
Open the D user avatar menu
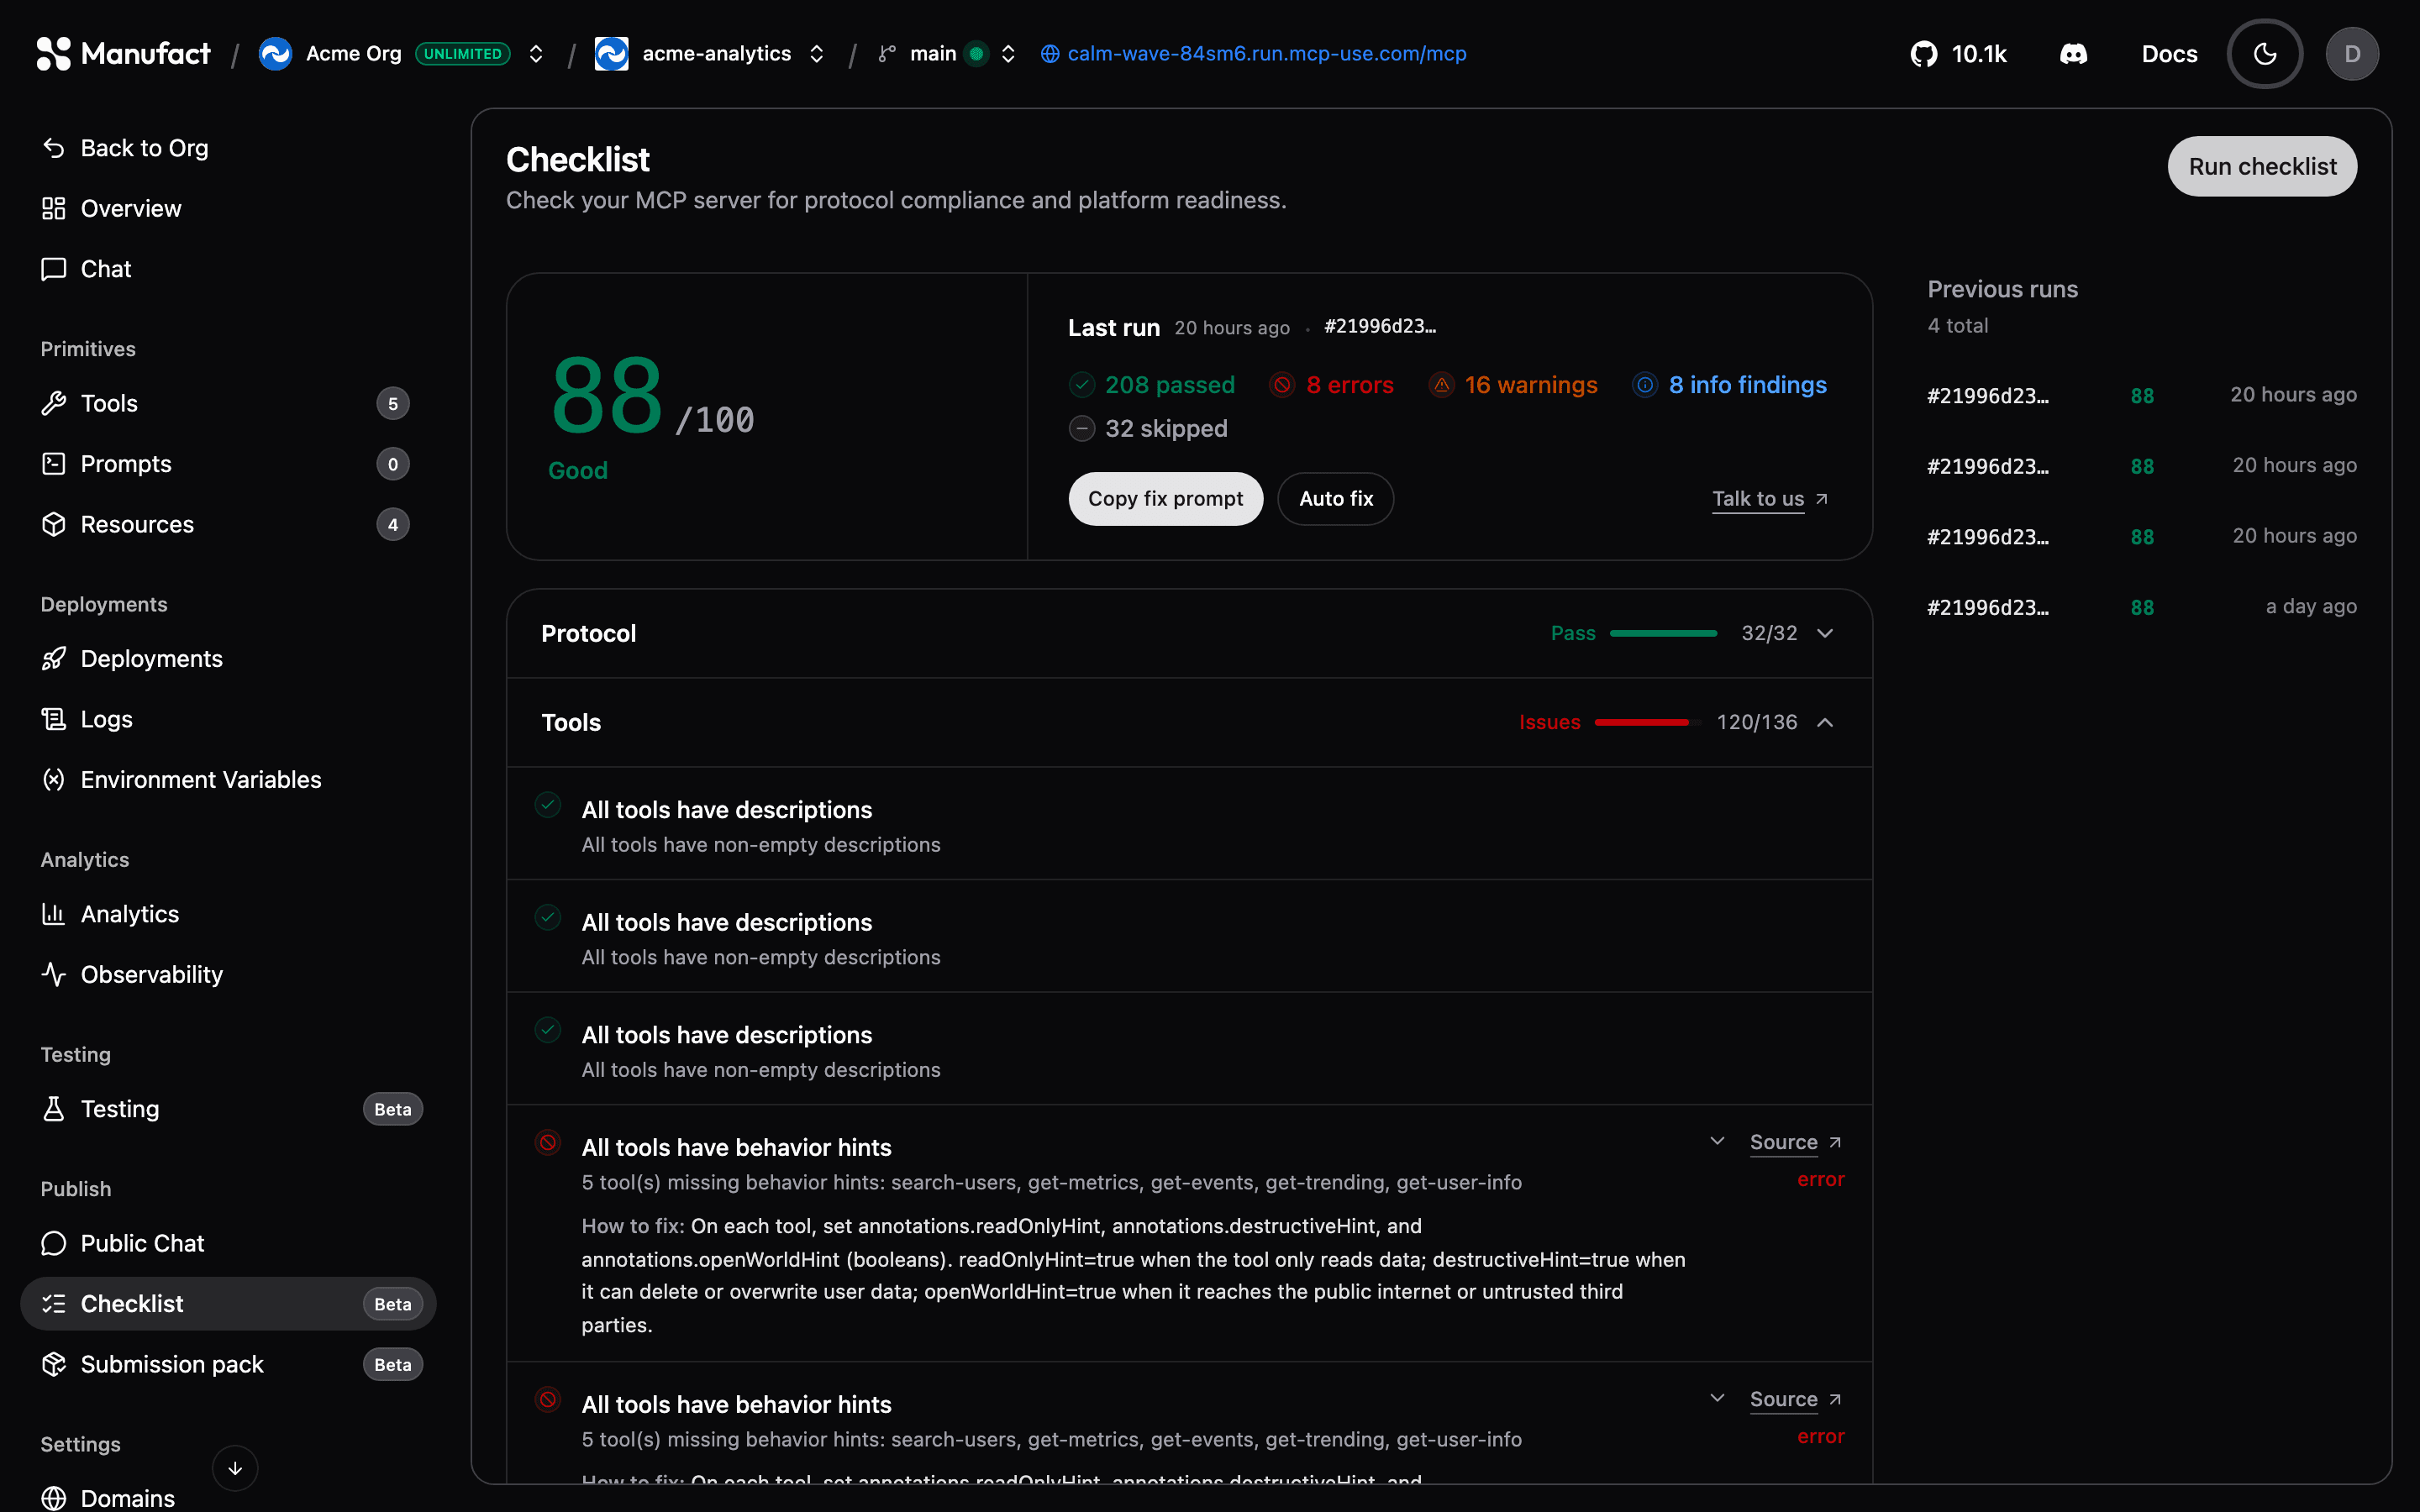tap(2352, 54)
